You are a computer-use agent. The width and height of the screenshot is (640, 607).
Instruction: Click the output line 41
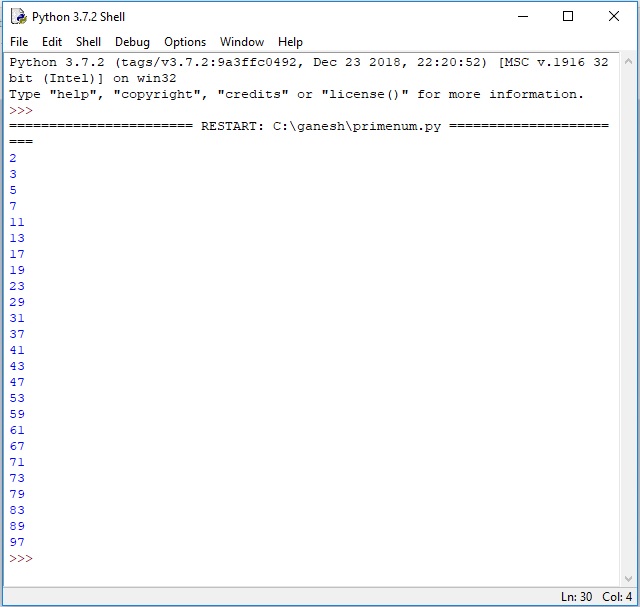click(17, 350)
